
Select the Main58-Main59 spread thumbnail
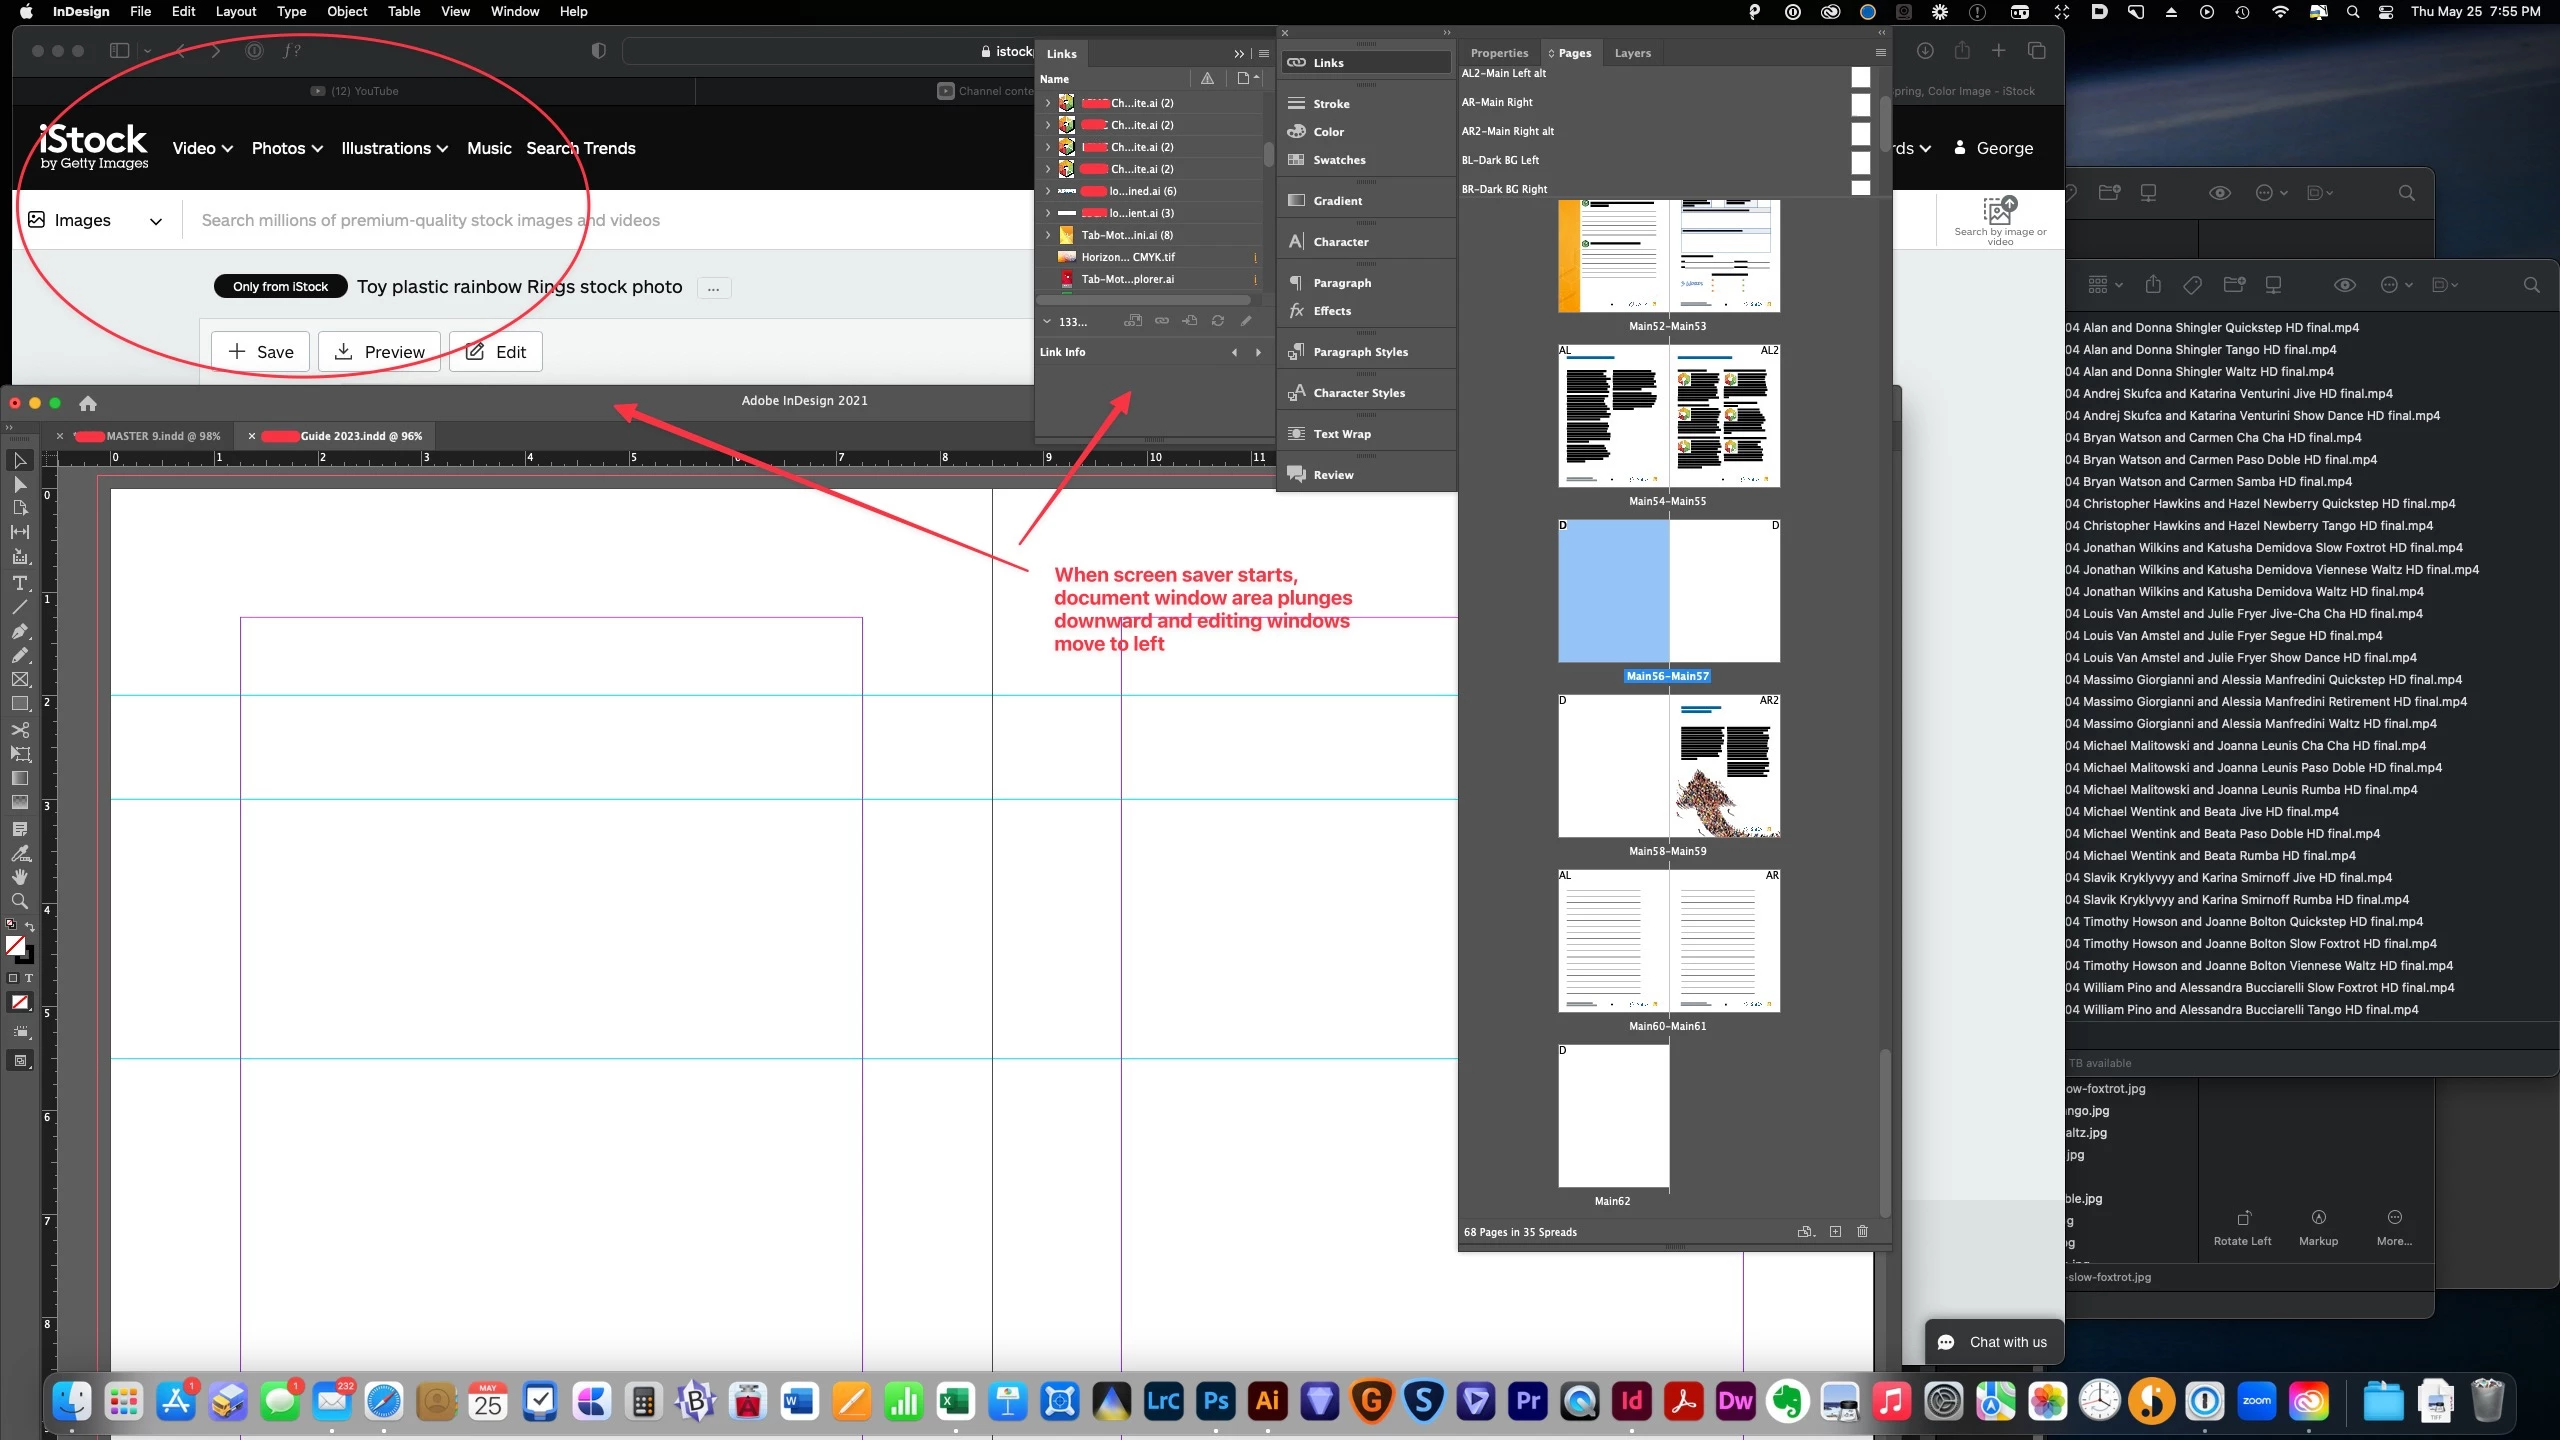[1668, 767]
